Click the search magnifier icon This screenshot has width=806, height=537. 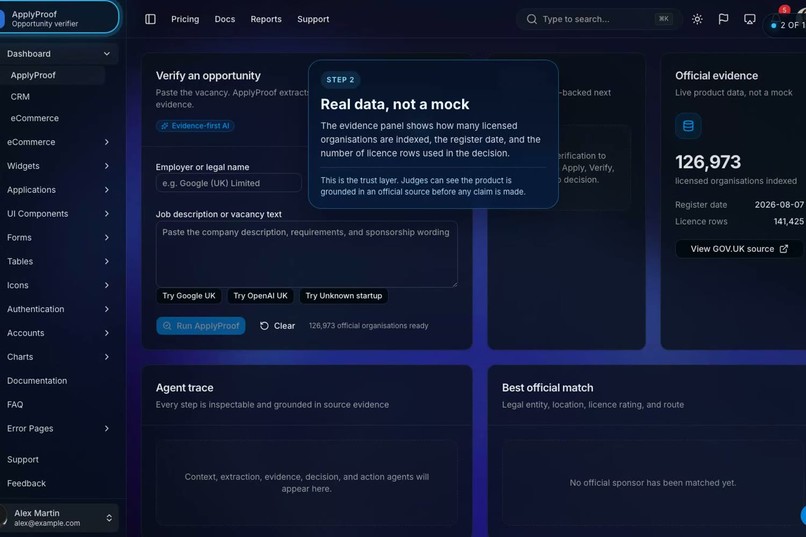click(532, 19)
